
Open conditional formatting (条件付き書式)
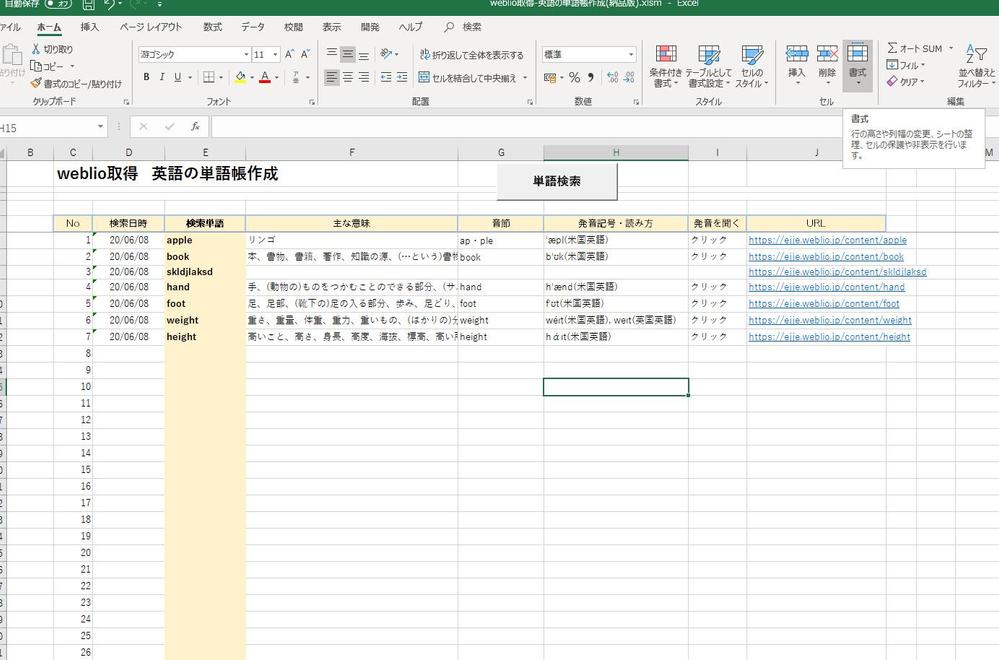(x=666, y=66)
